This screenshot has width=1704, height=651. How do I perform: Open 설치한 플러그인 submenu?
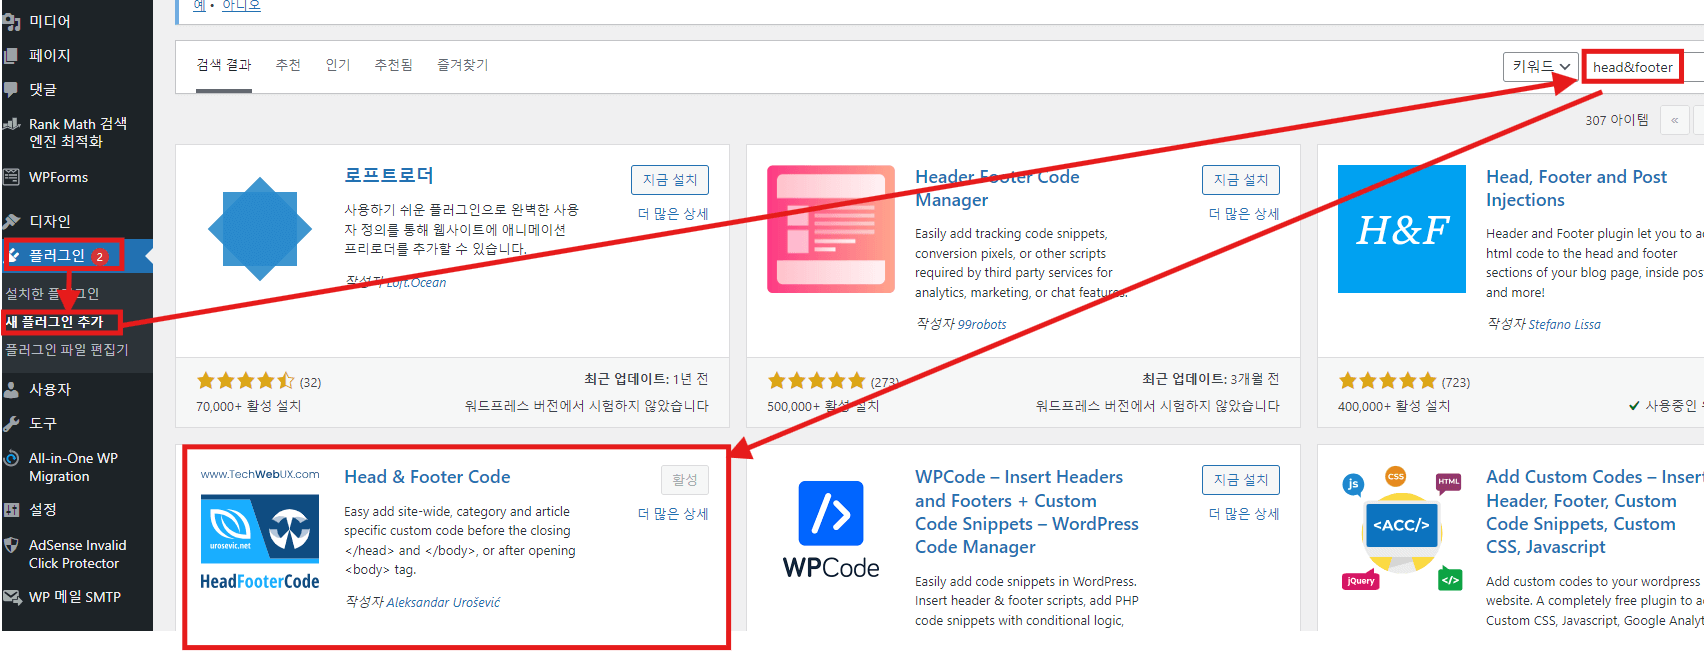pos(52,293)
